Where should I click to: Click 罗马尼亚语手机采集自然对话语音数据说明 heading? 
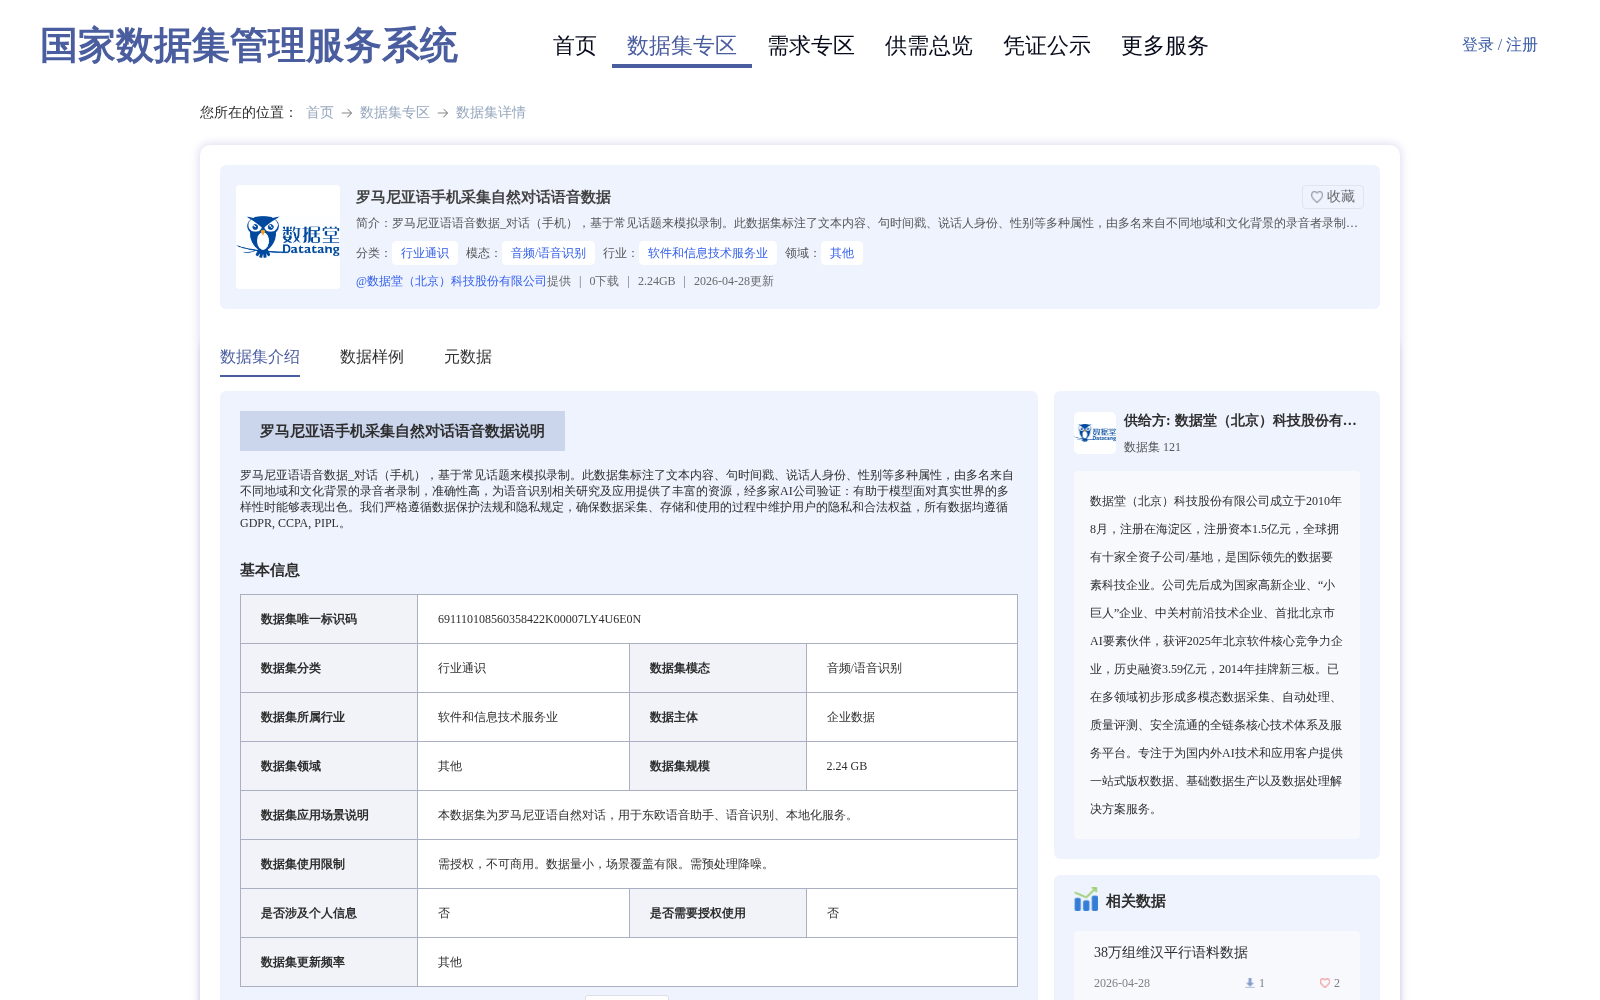[402, 431]
